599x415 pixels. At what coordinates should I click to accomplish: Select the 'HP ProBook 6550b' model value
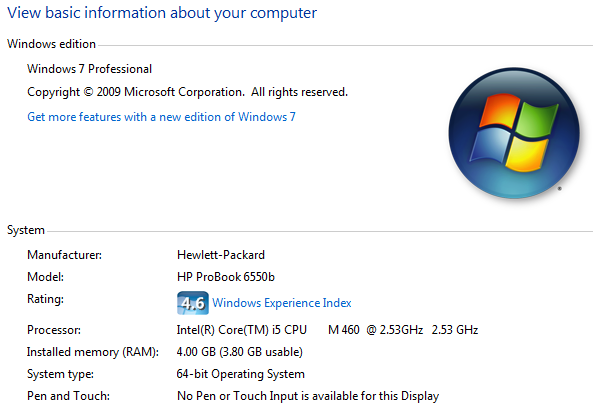click(226, 277)
